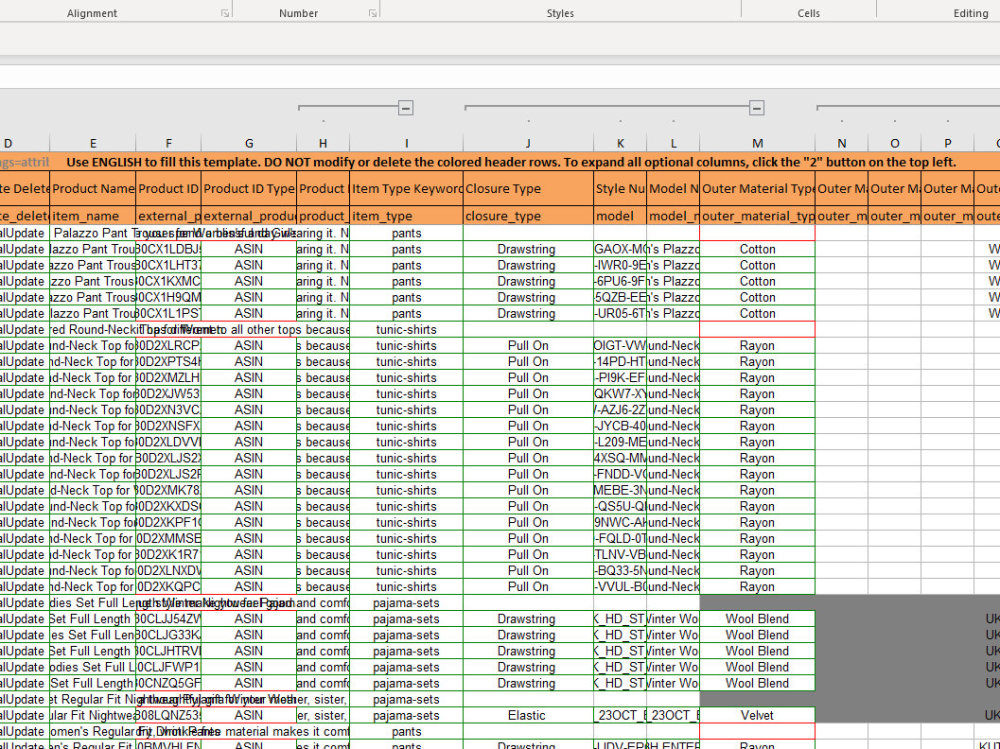Select column E header
Viewport: 1000px width, 749px height.
coord(92,144)
